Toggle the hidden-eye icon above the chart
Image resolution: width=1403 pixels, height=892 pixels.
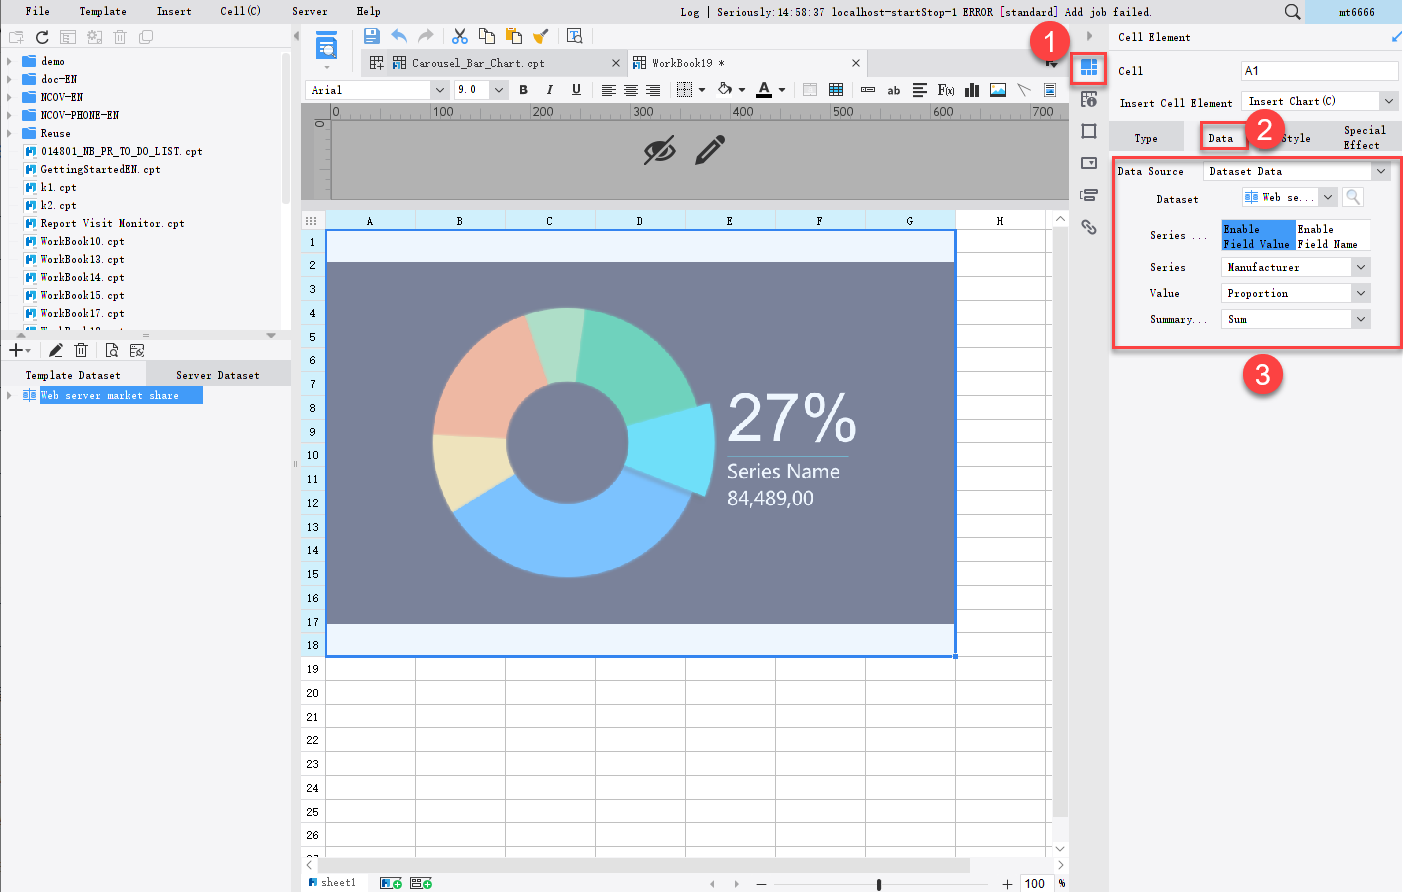click(659, 151)
